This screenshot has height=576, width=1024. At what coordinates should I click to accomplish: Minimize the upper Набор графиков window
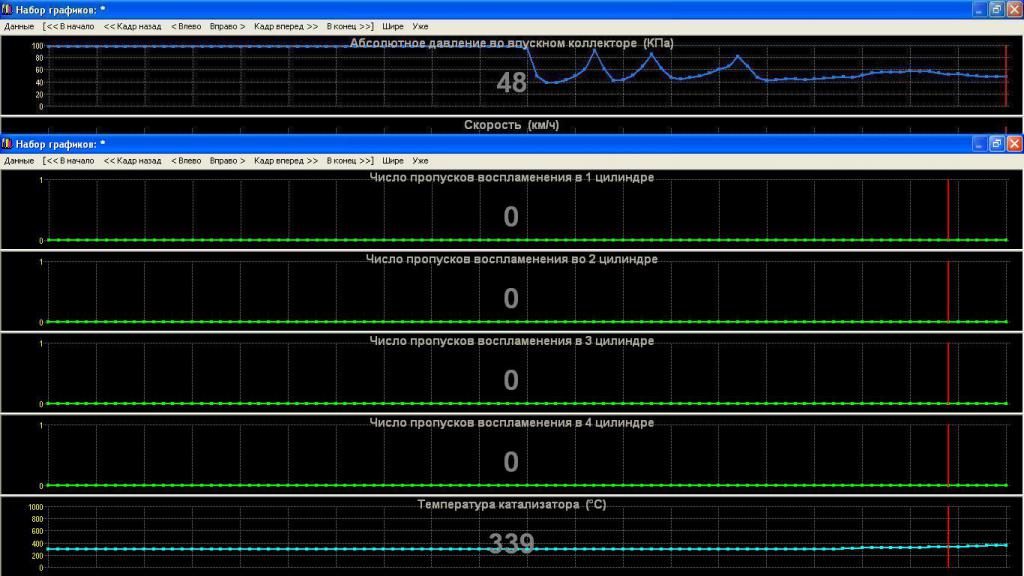coord(978,9)
